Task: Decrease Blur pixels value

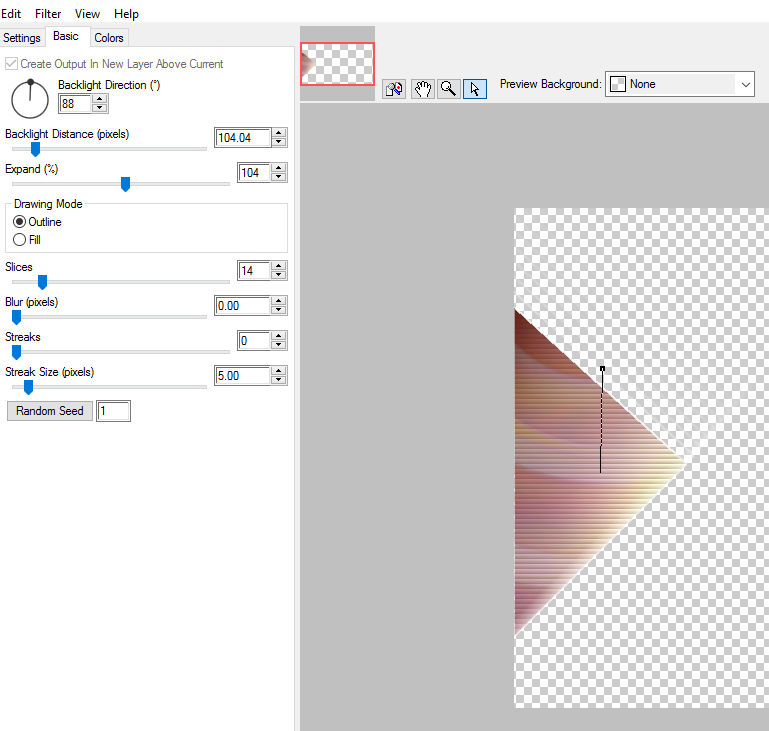Action: pyautogui.click(x=279, y=310)
